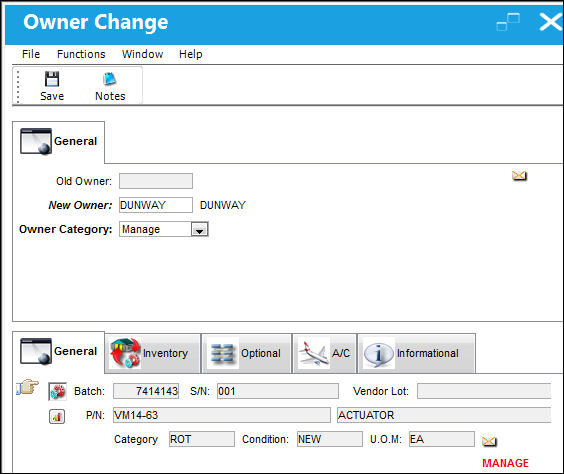Click the New Owner field containing DUNWAY
The height and width of the screenshot is (474, 564).
click(x=156, y=205)
